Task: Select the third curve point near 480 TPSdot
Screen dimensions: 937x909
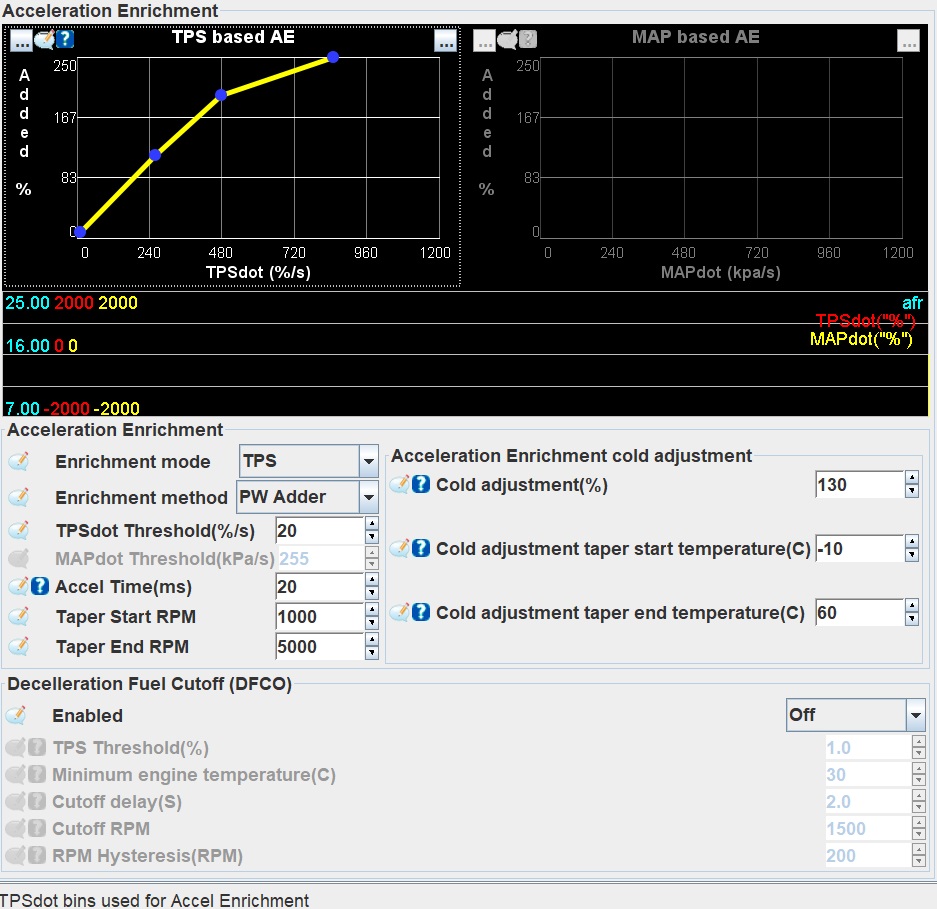Action: coord(221,95)
